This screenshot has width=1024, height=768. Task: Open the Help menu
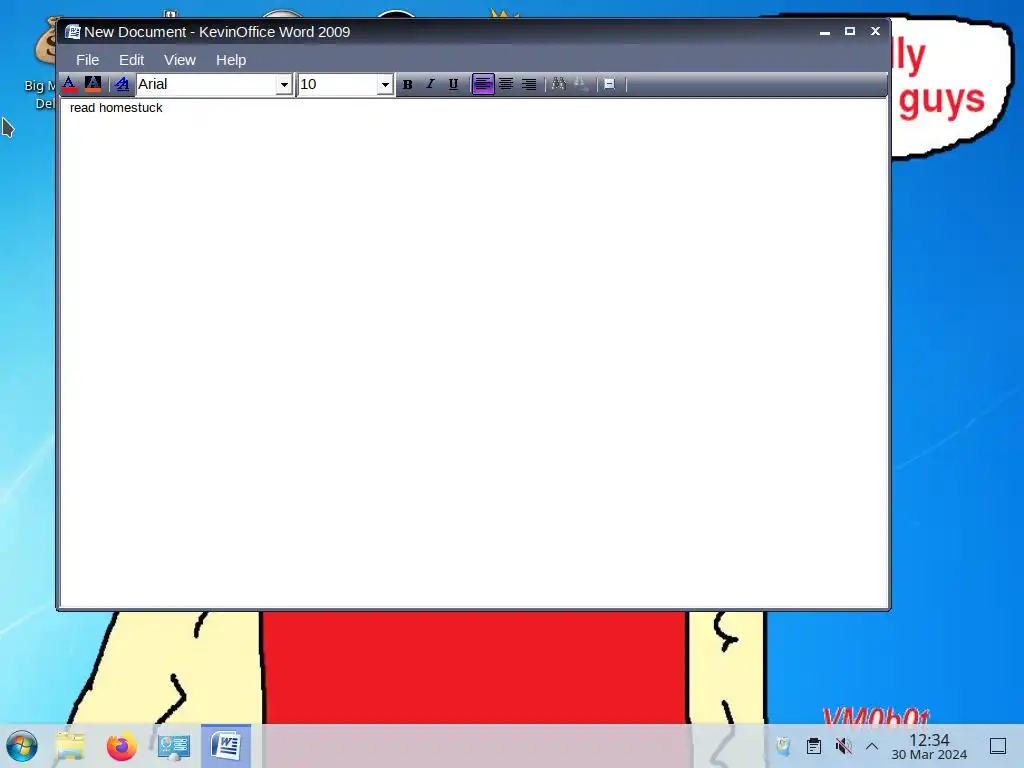231,60
